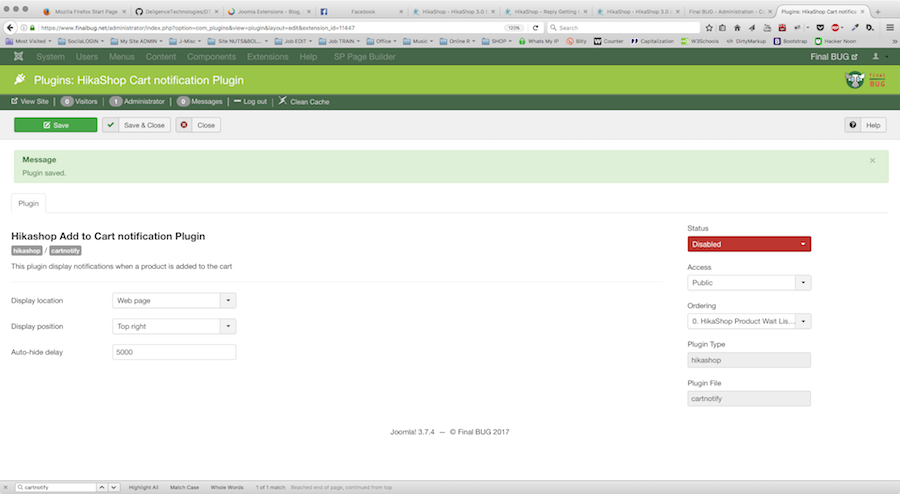Click the browser home icon
The height and width of the screenshot is (494, 900).
click(x=737, y=28)
